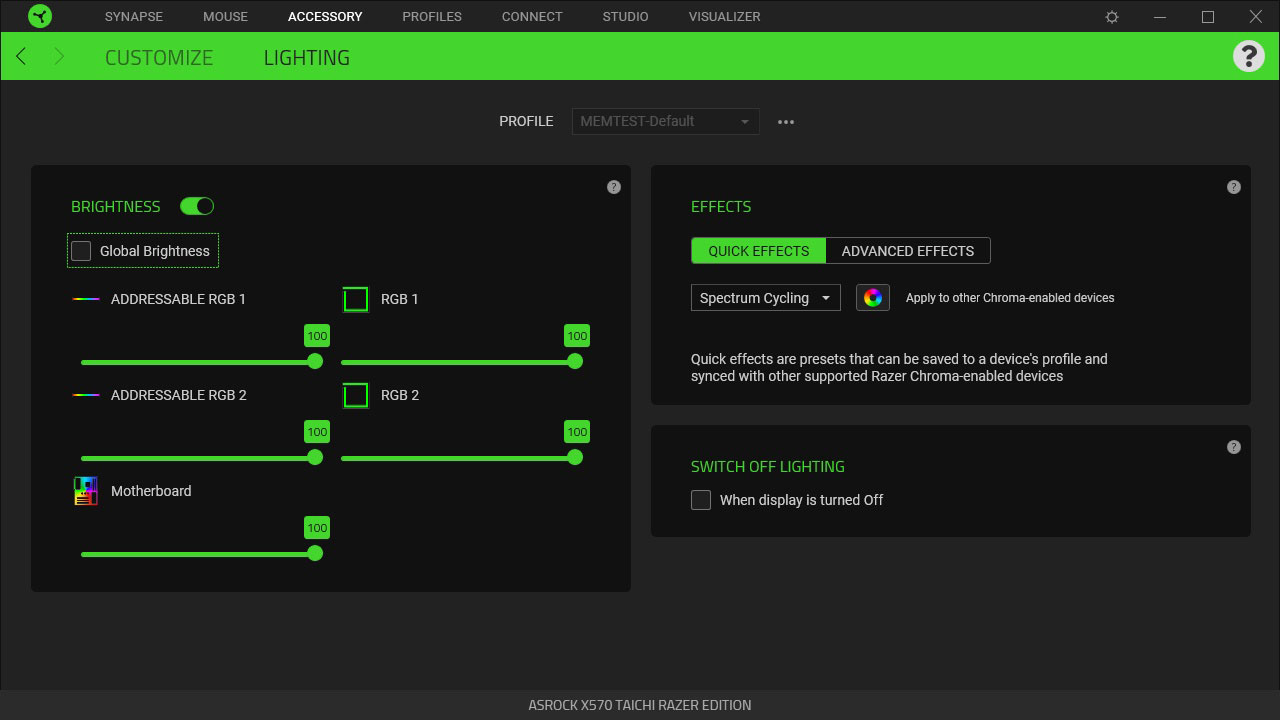Viewport: 1280px width, 720px height.
Task: Click the SWITCH OFF LIGHTING heading
Action: tap(768, 466)
